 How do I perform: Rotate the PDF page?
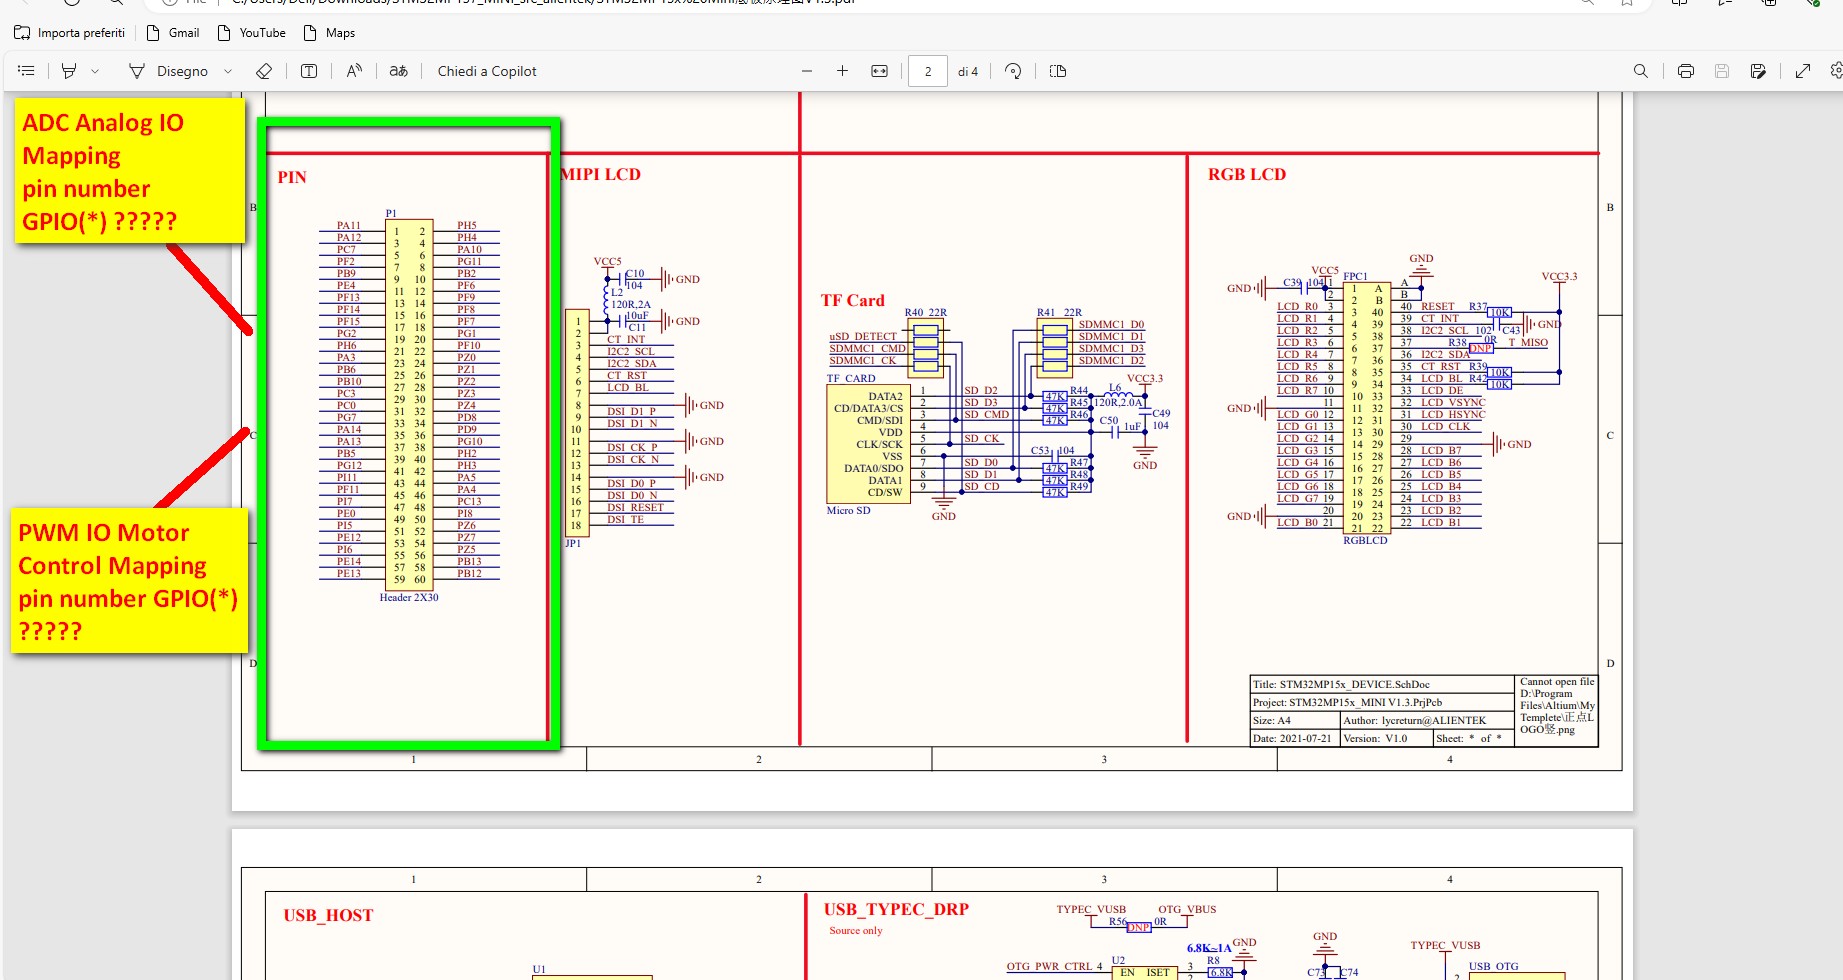(x=1013, y=71)
